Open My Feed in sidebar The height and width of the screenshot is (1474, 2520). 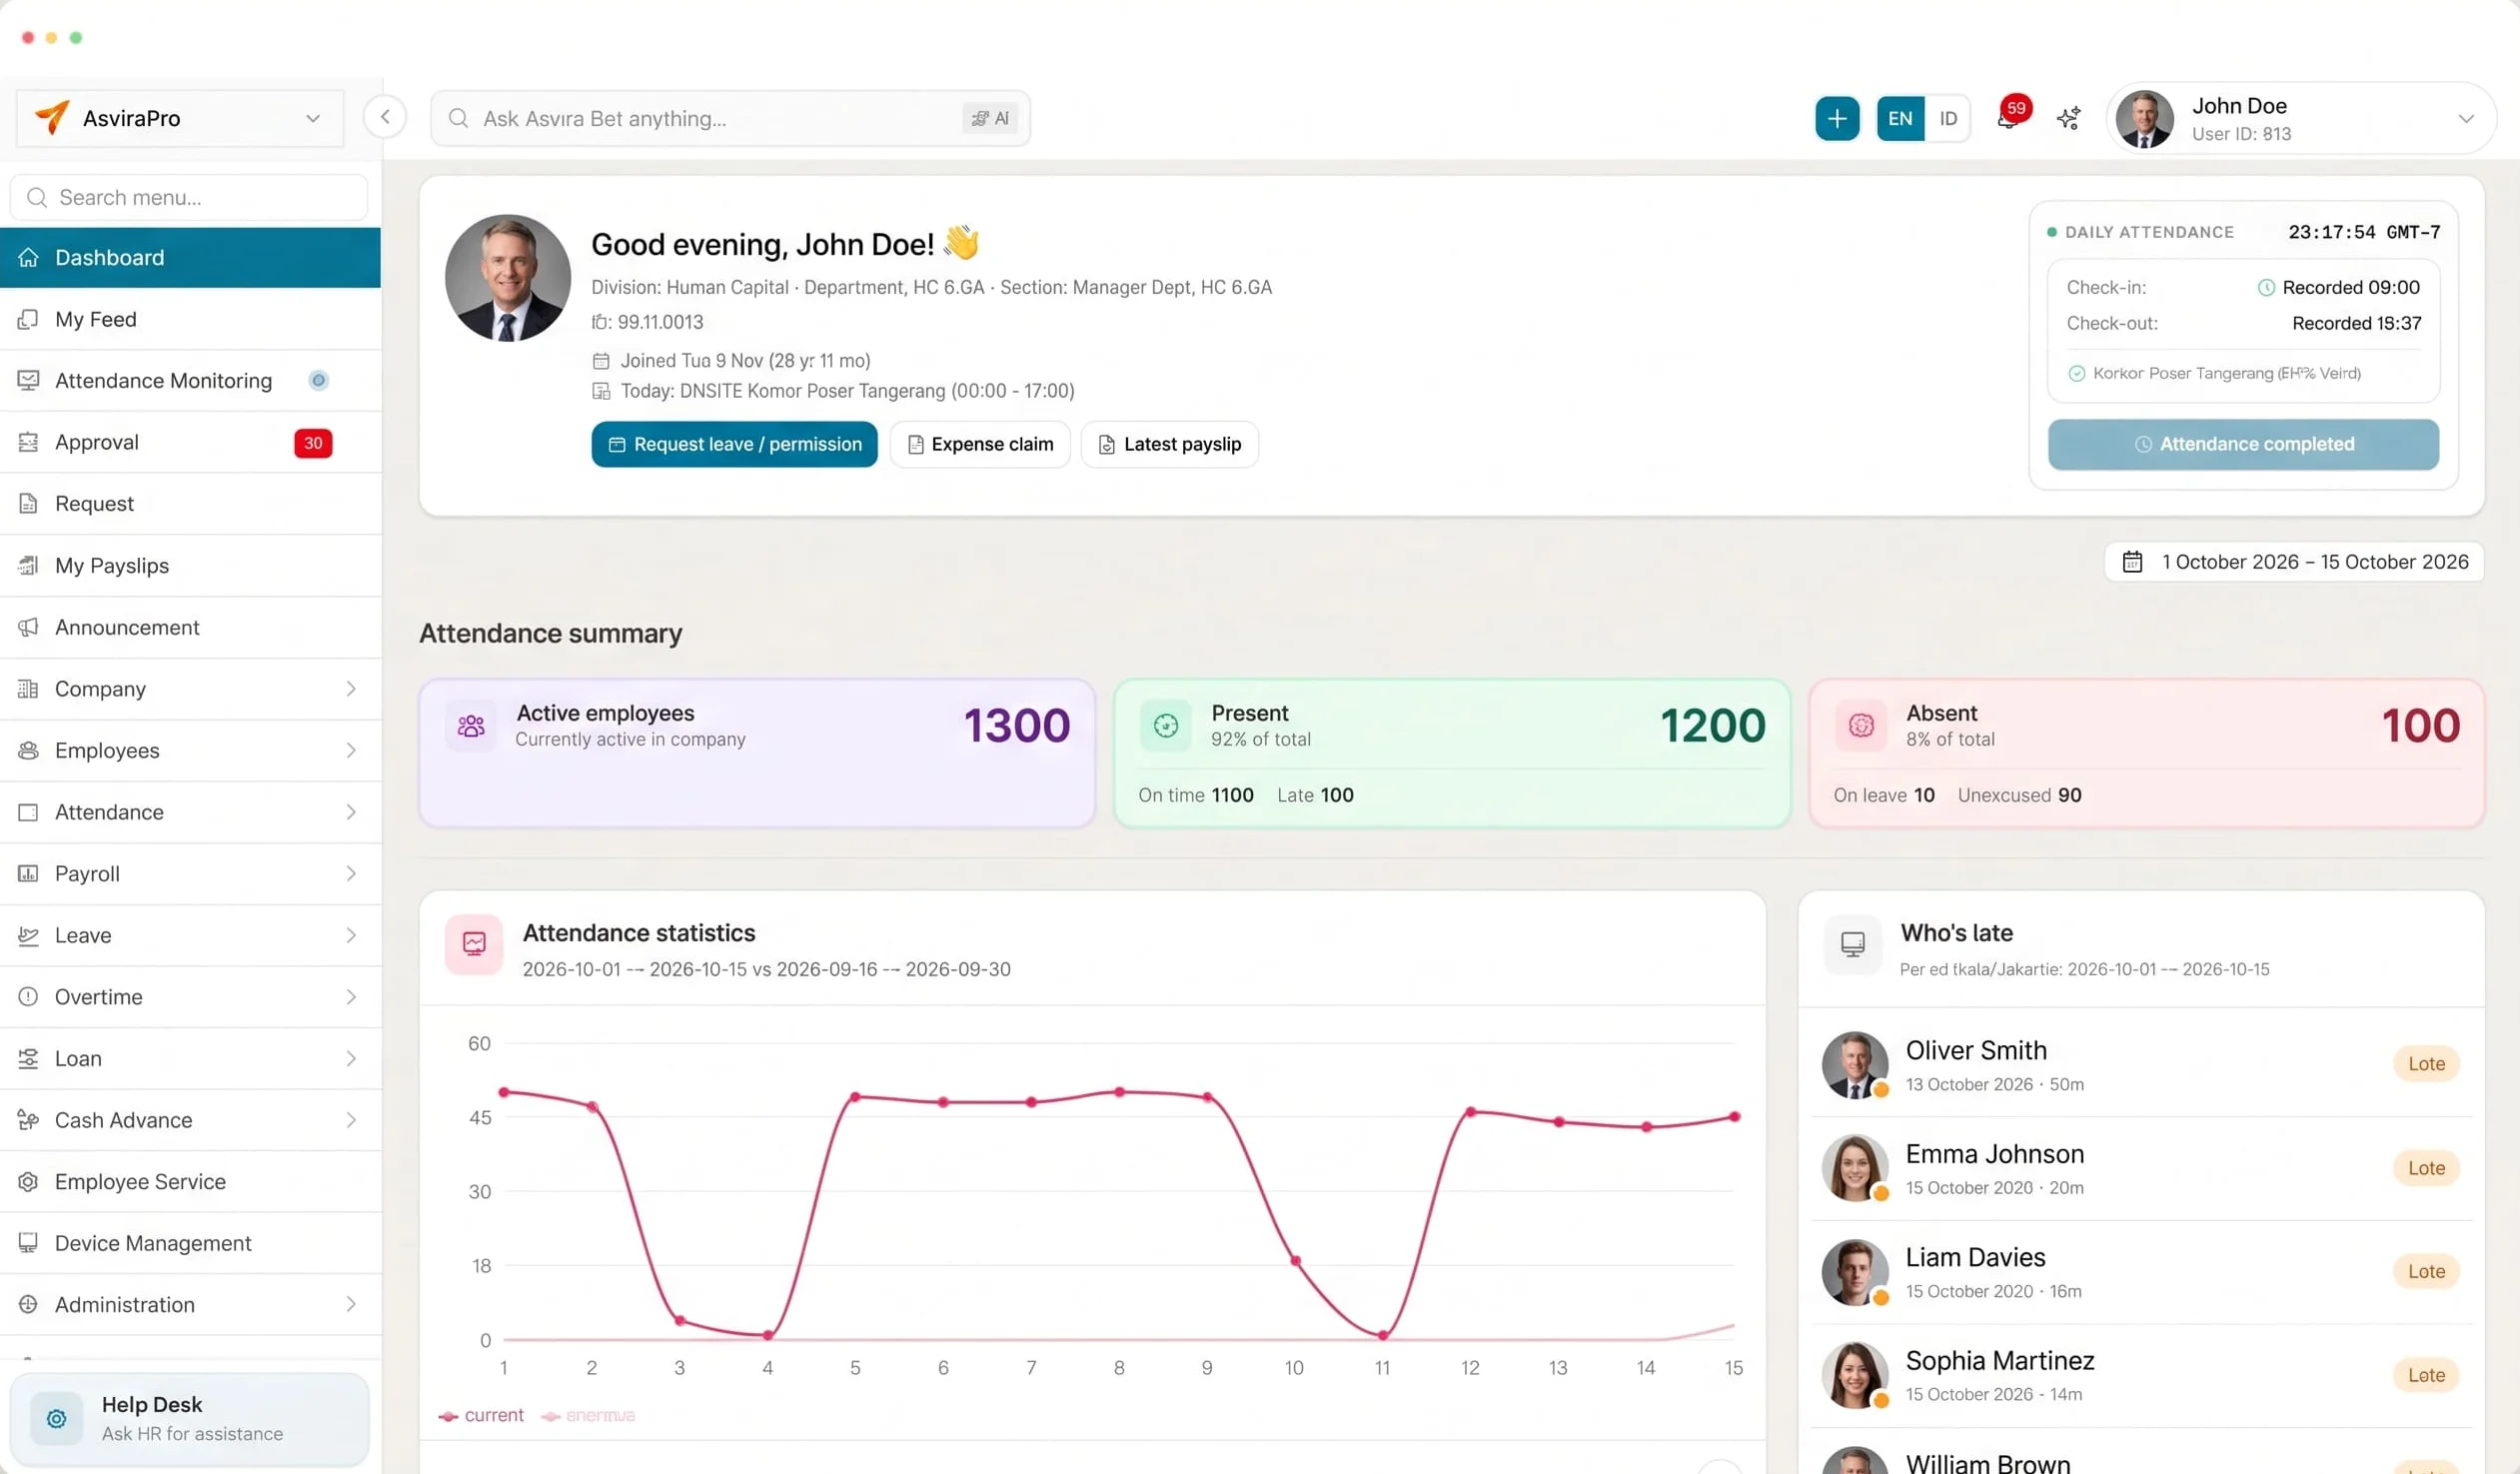click(x=190, y=319)
